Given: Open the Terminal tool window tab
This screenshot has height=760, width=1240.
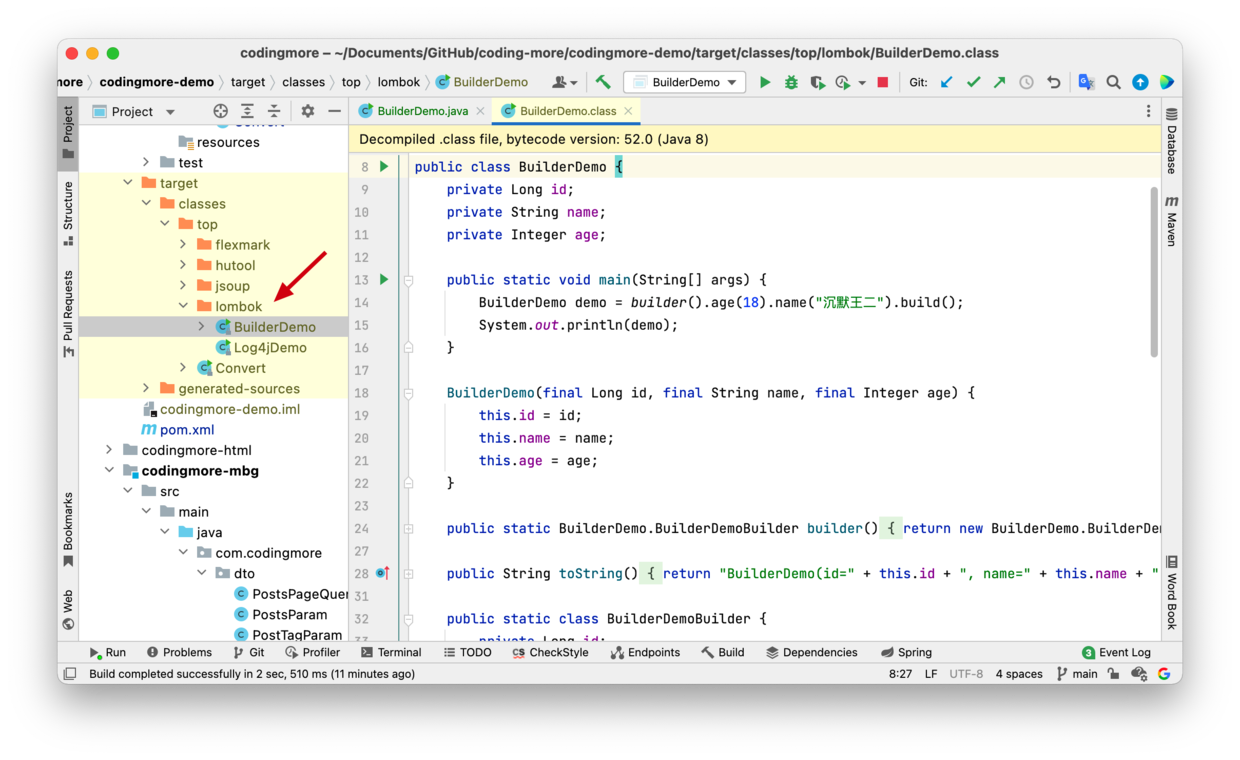Looking at the screenshot, I should (x=391, y=652).
